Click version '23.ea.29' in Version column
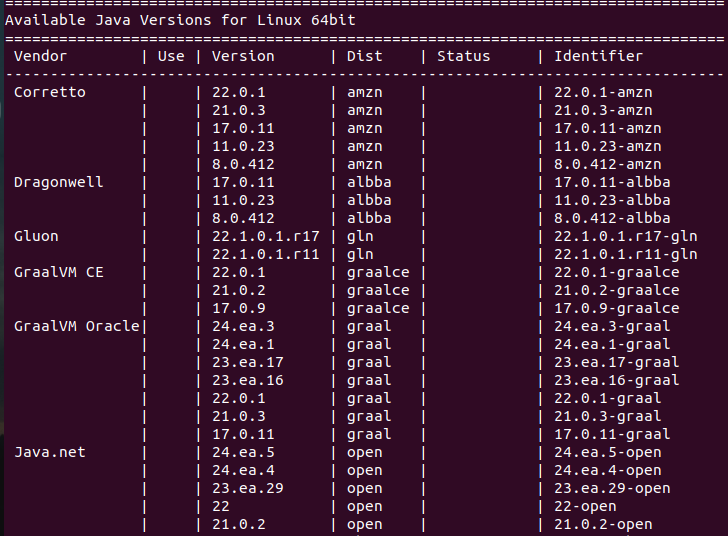This screenshot has width=728, height=536. [247, 489]
